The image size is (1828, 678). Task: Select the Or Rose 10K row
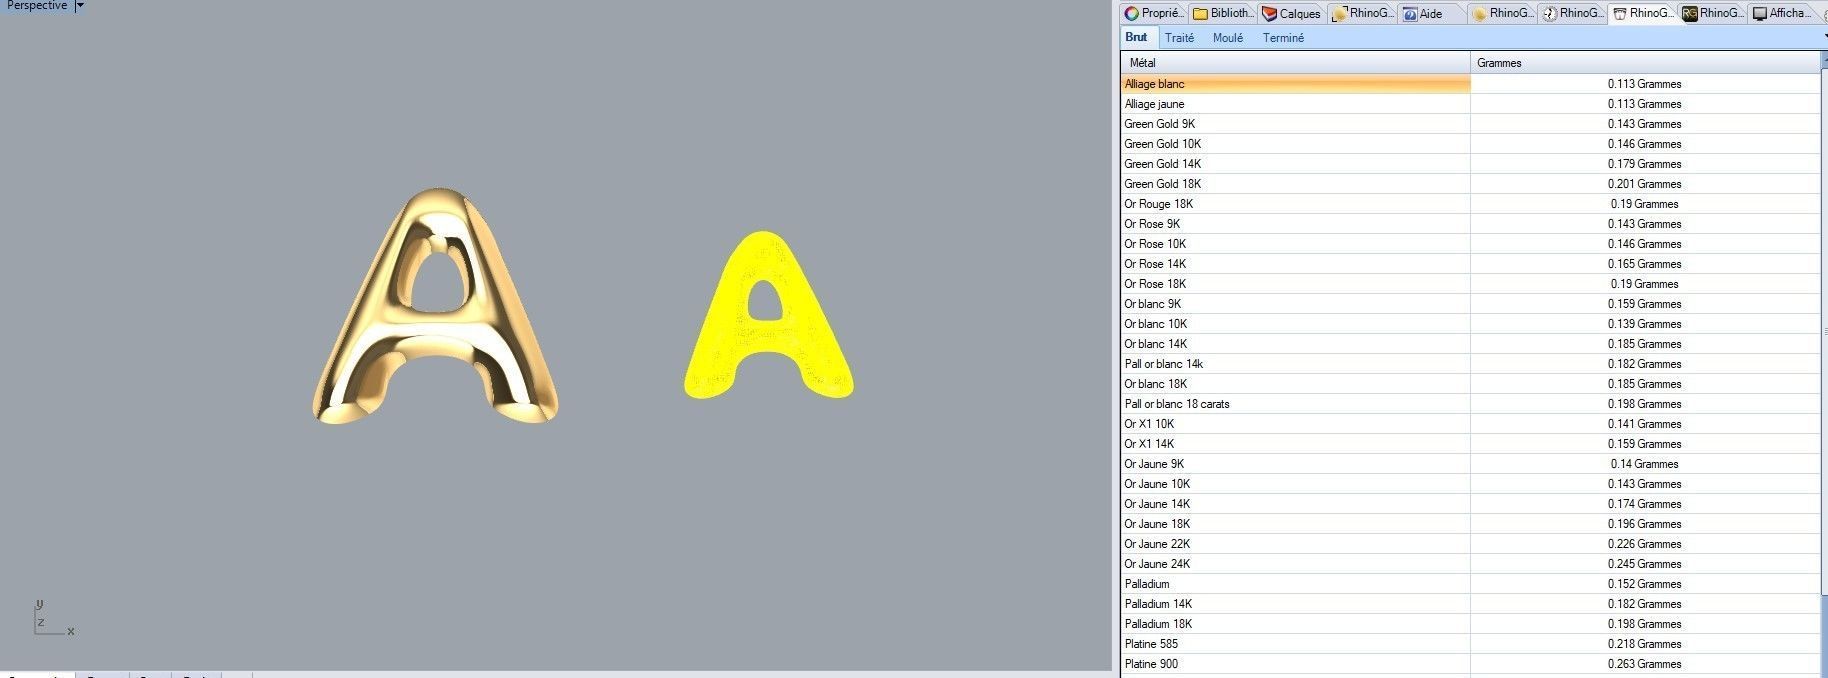click(1470, 244)
